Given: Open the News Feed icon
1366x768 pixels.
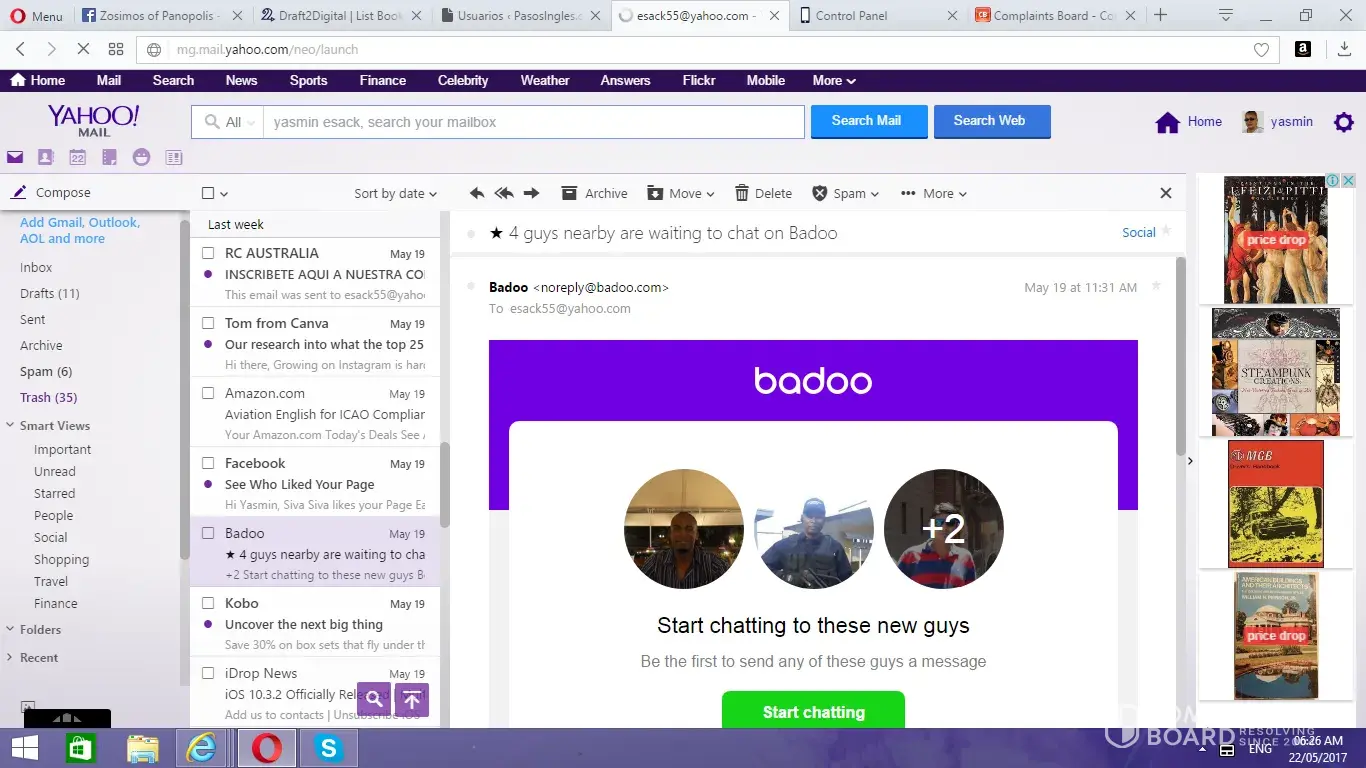Looking at the screenshot, I should [x=173, y=157].
